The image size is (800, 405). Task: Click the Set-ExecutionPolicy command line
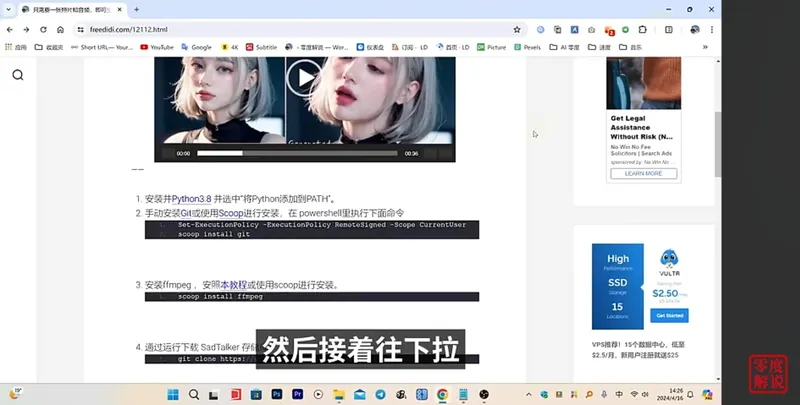coord(322,225)
